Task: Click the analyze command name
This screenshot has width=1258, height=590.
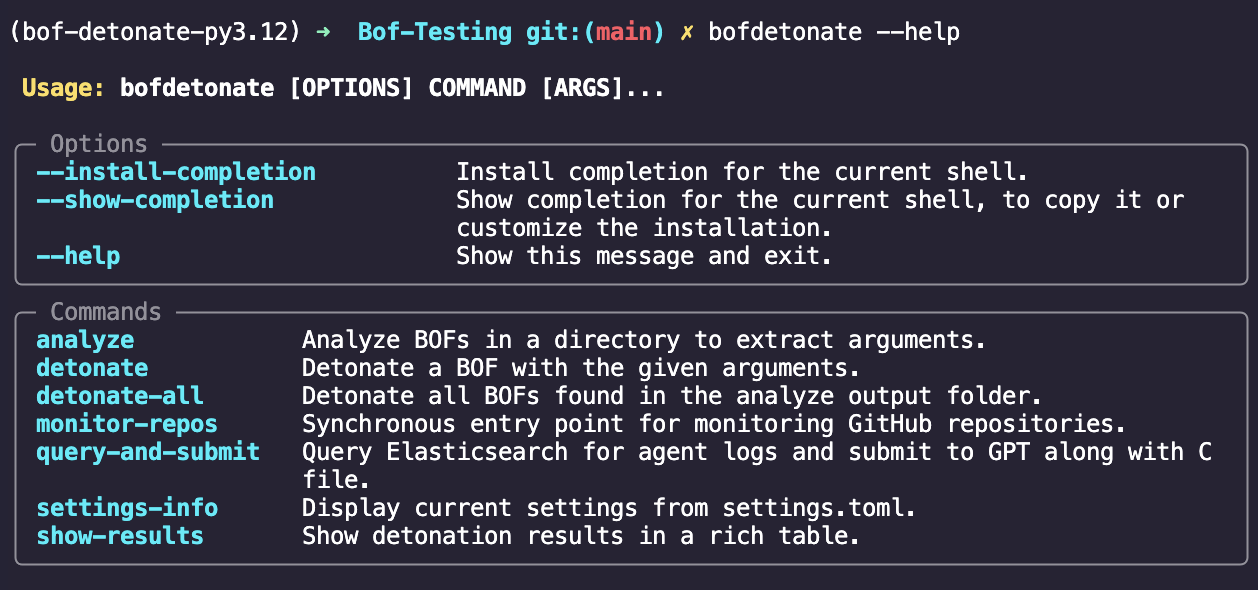Action: click(x=85, y=340)
